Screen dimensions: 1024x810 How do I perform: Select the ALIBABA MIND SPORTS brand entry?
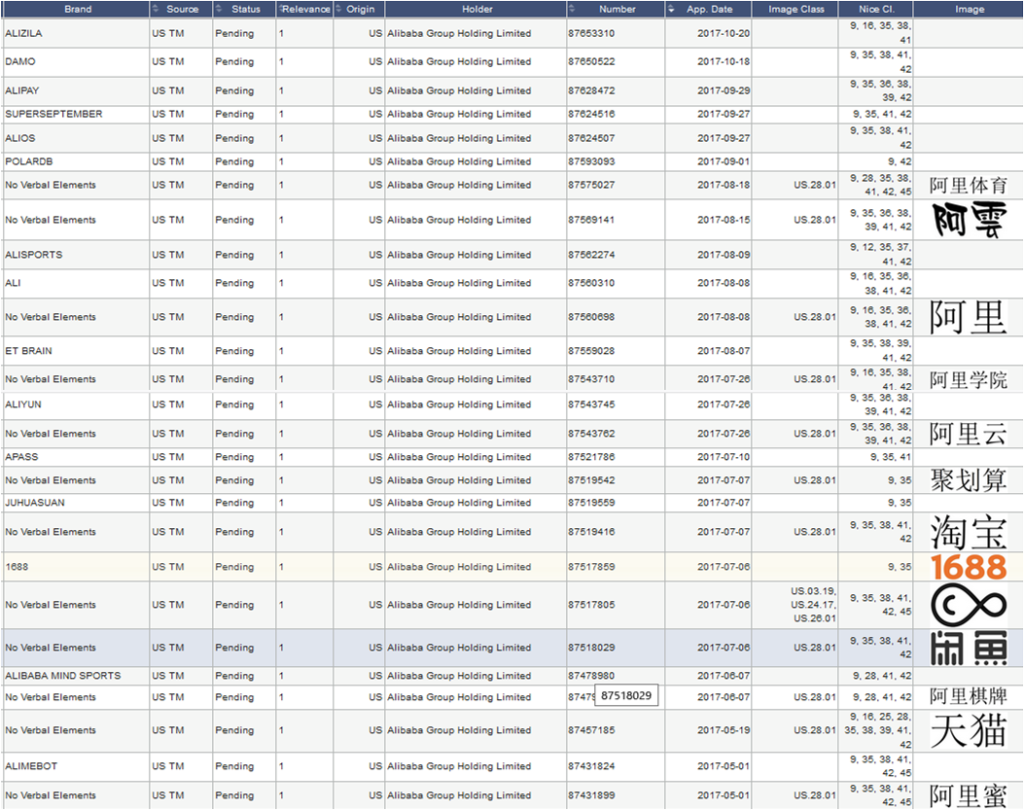(62, 676)
